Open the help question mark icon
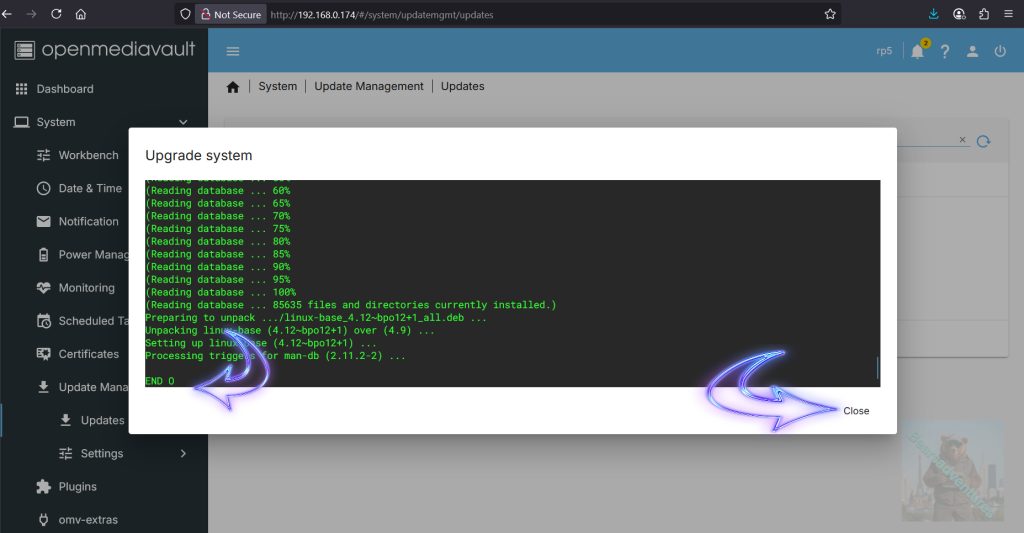Screen dimensions: 1024x533 pos(944,51)
